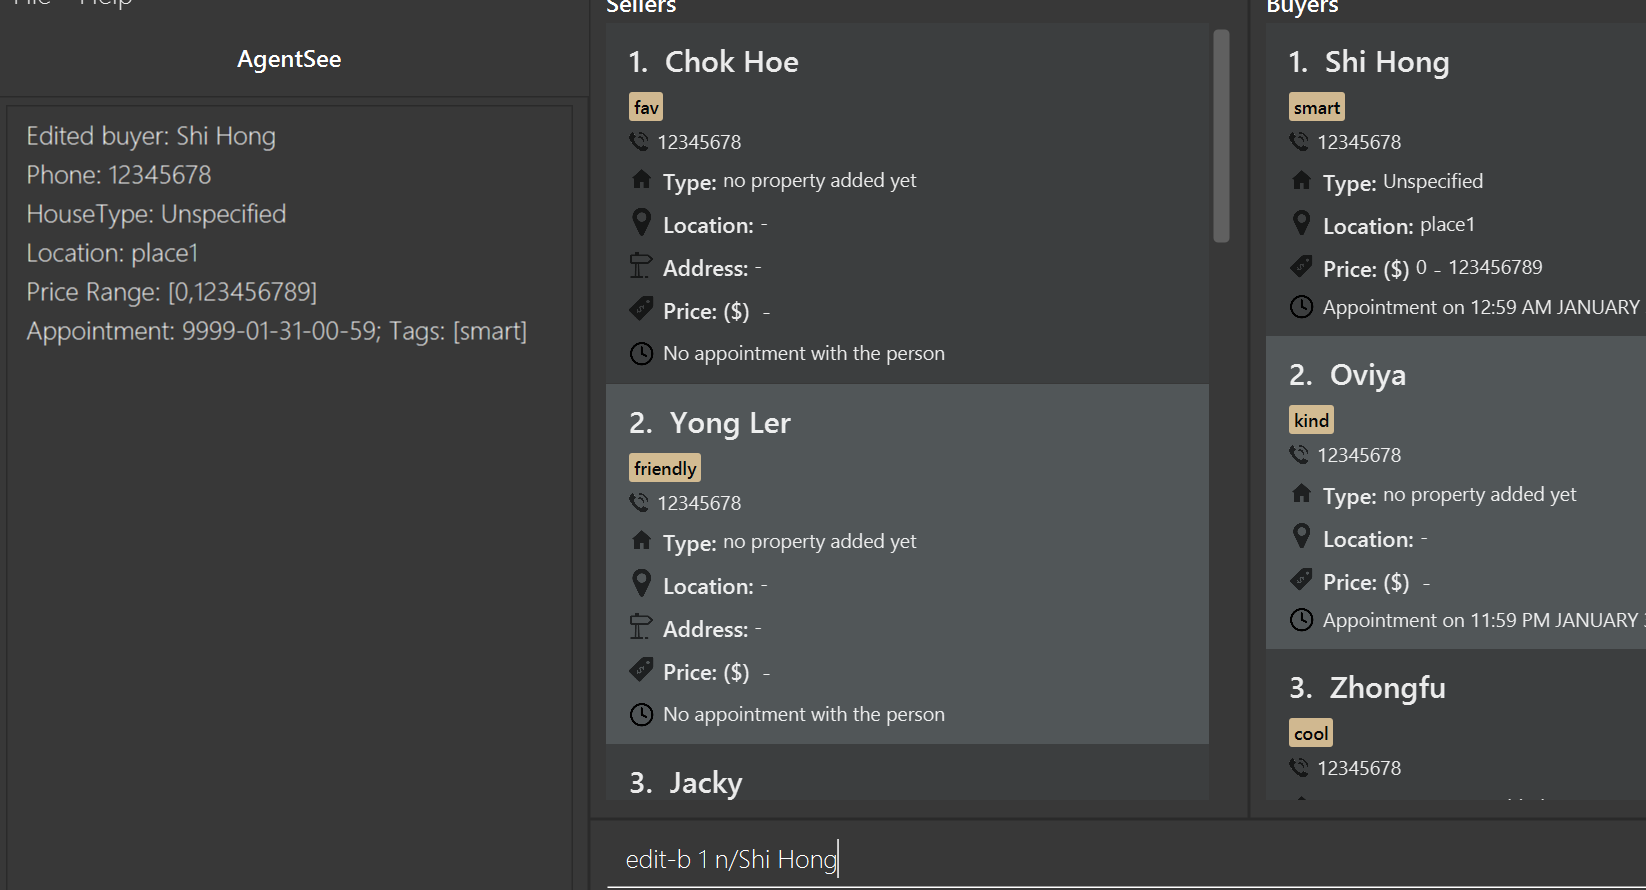
Task: Click the 'friendly' tag on Yong Ler
Action: (x=665, y=468)
